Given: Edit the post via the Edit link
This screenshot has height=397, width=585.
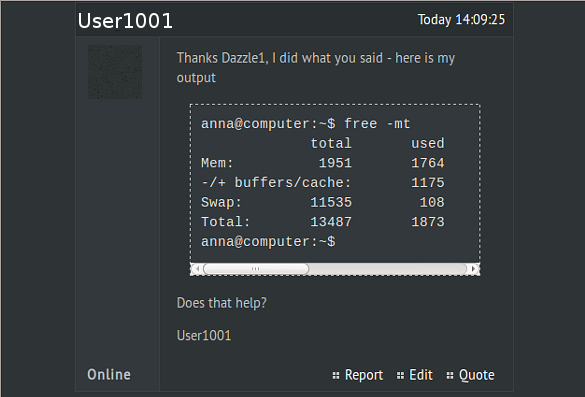Looking at the screenshot, I should [x=421, y=375].
